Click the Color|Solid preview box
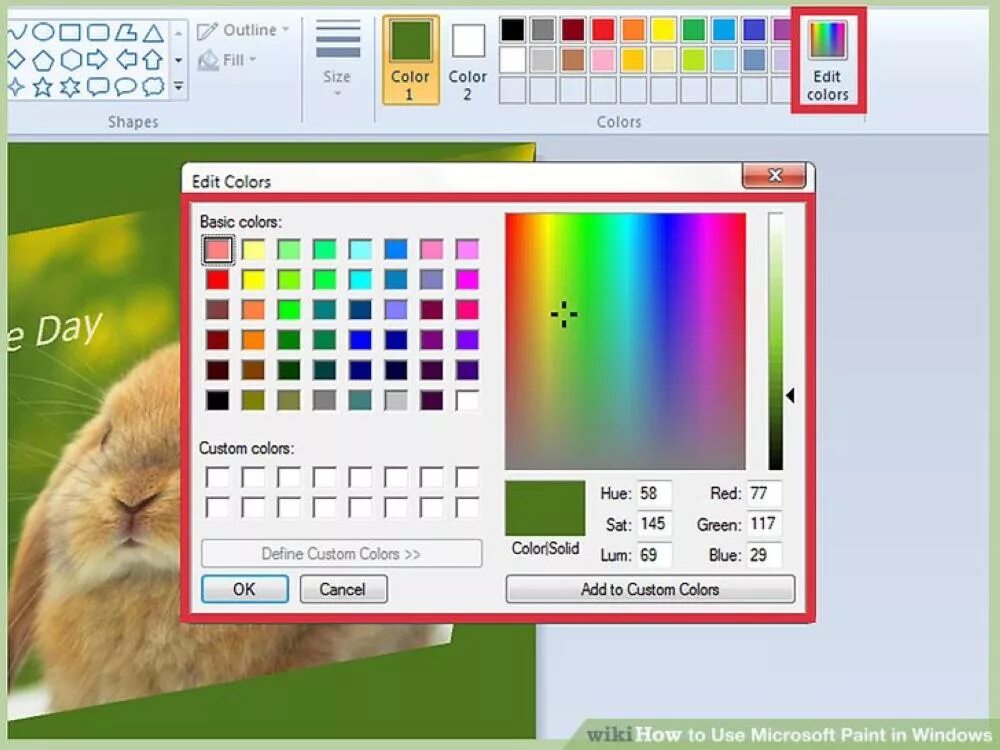 545,508
